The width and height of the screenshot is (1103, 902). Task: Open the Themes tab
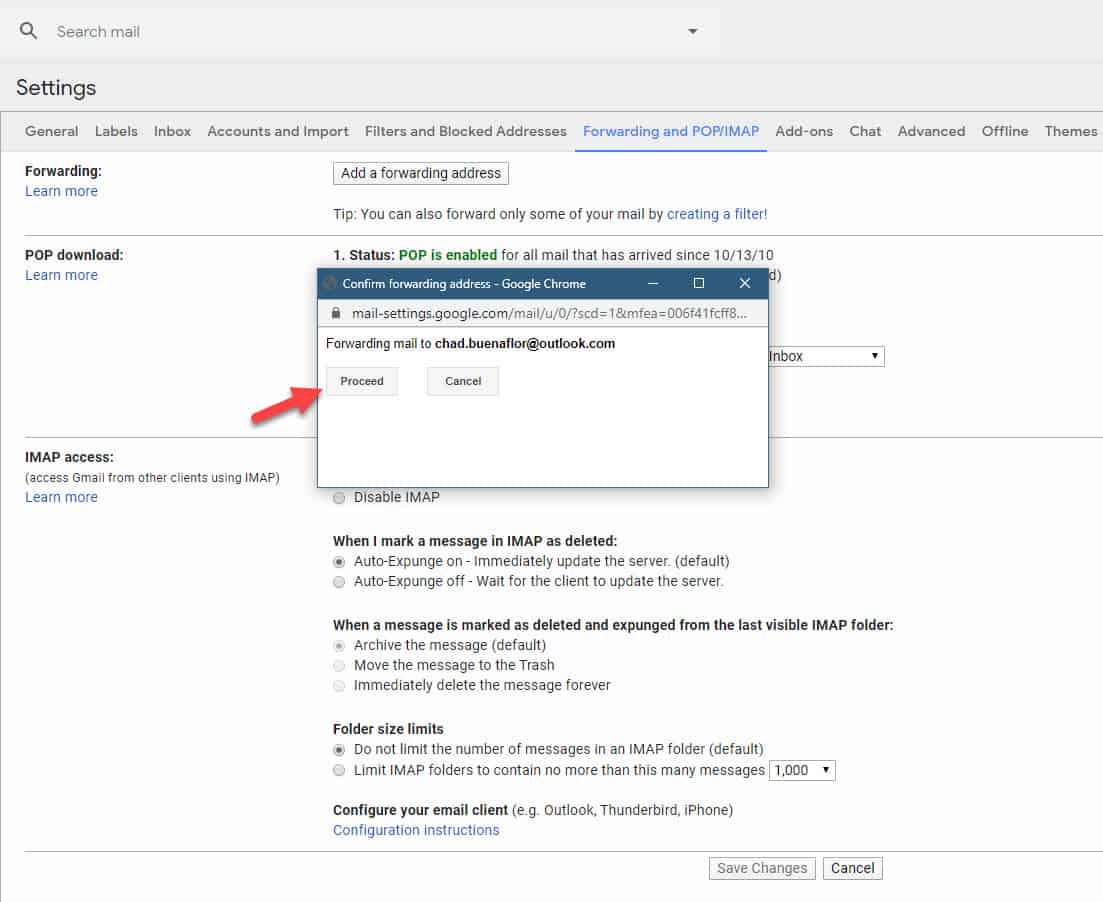tap(1071, 131)
